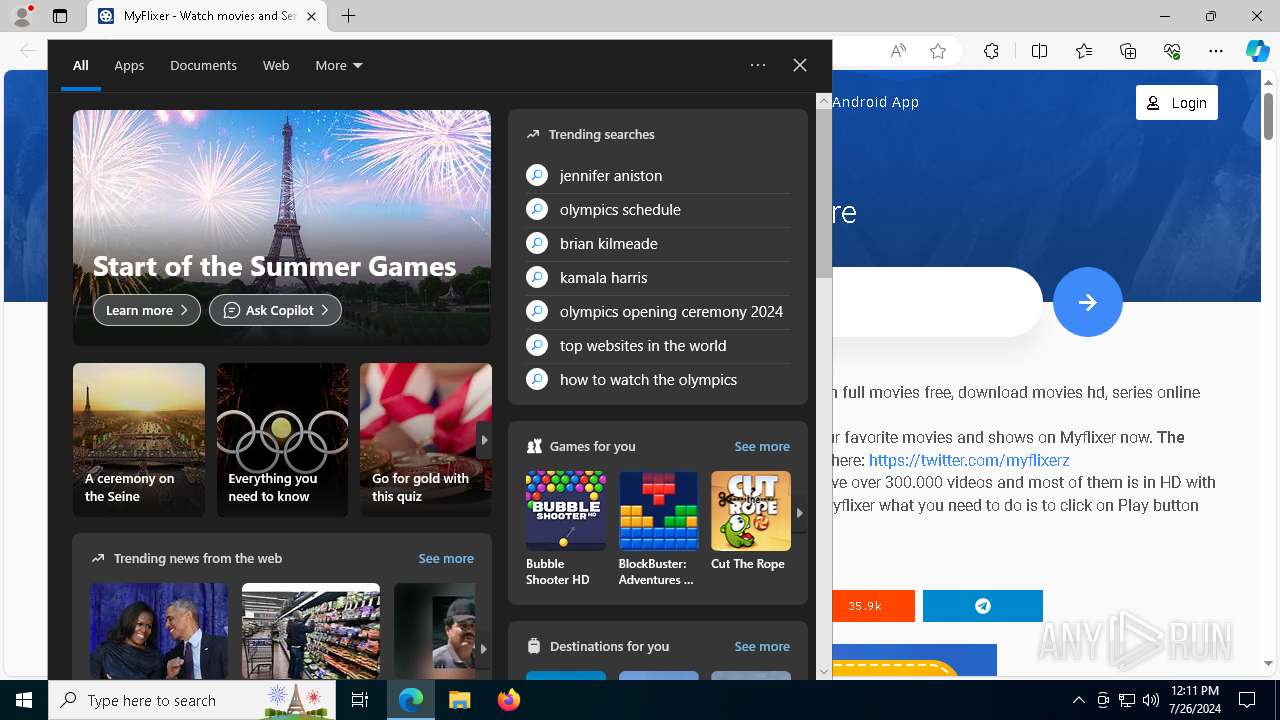Open the Favorites list
Image resolution: width=1280 pixels, height=720 pixels.
(1084, 51)
